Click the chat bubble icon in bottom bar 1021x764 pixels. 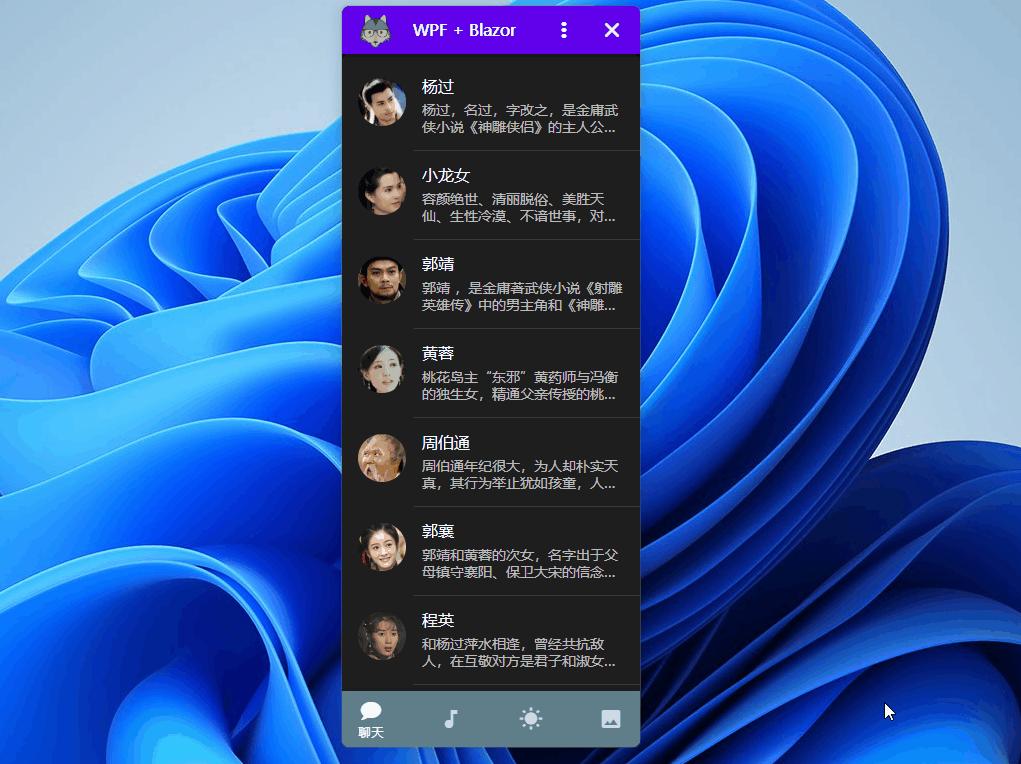coord(371,711)
